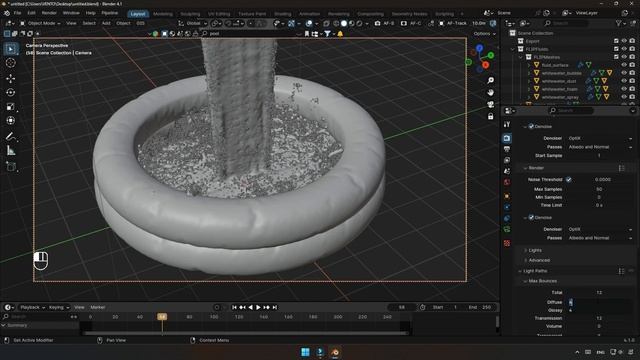The width and height of the screenshot is (640, 360).
Task: Open the Scene properties tab
Action: pos(507,171)
